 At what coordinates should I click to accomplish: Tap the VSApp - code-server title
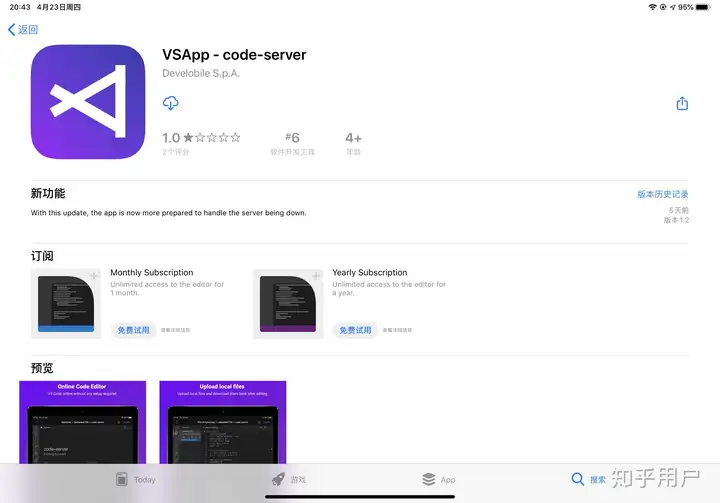(234, 55)
